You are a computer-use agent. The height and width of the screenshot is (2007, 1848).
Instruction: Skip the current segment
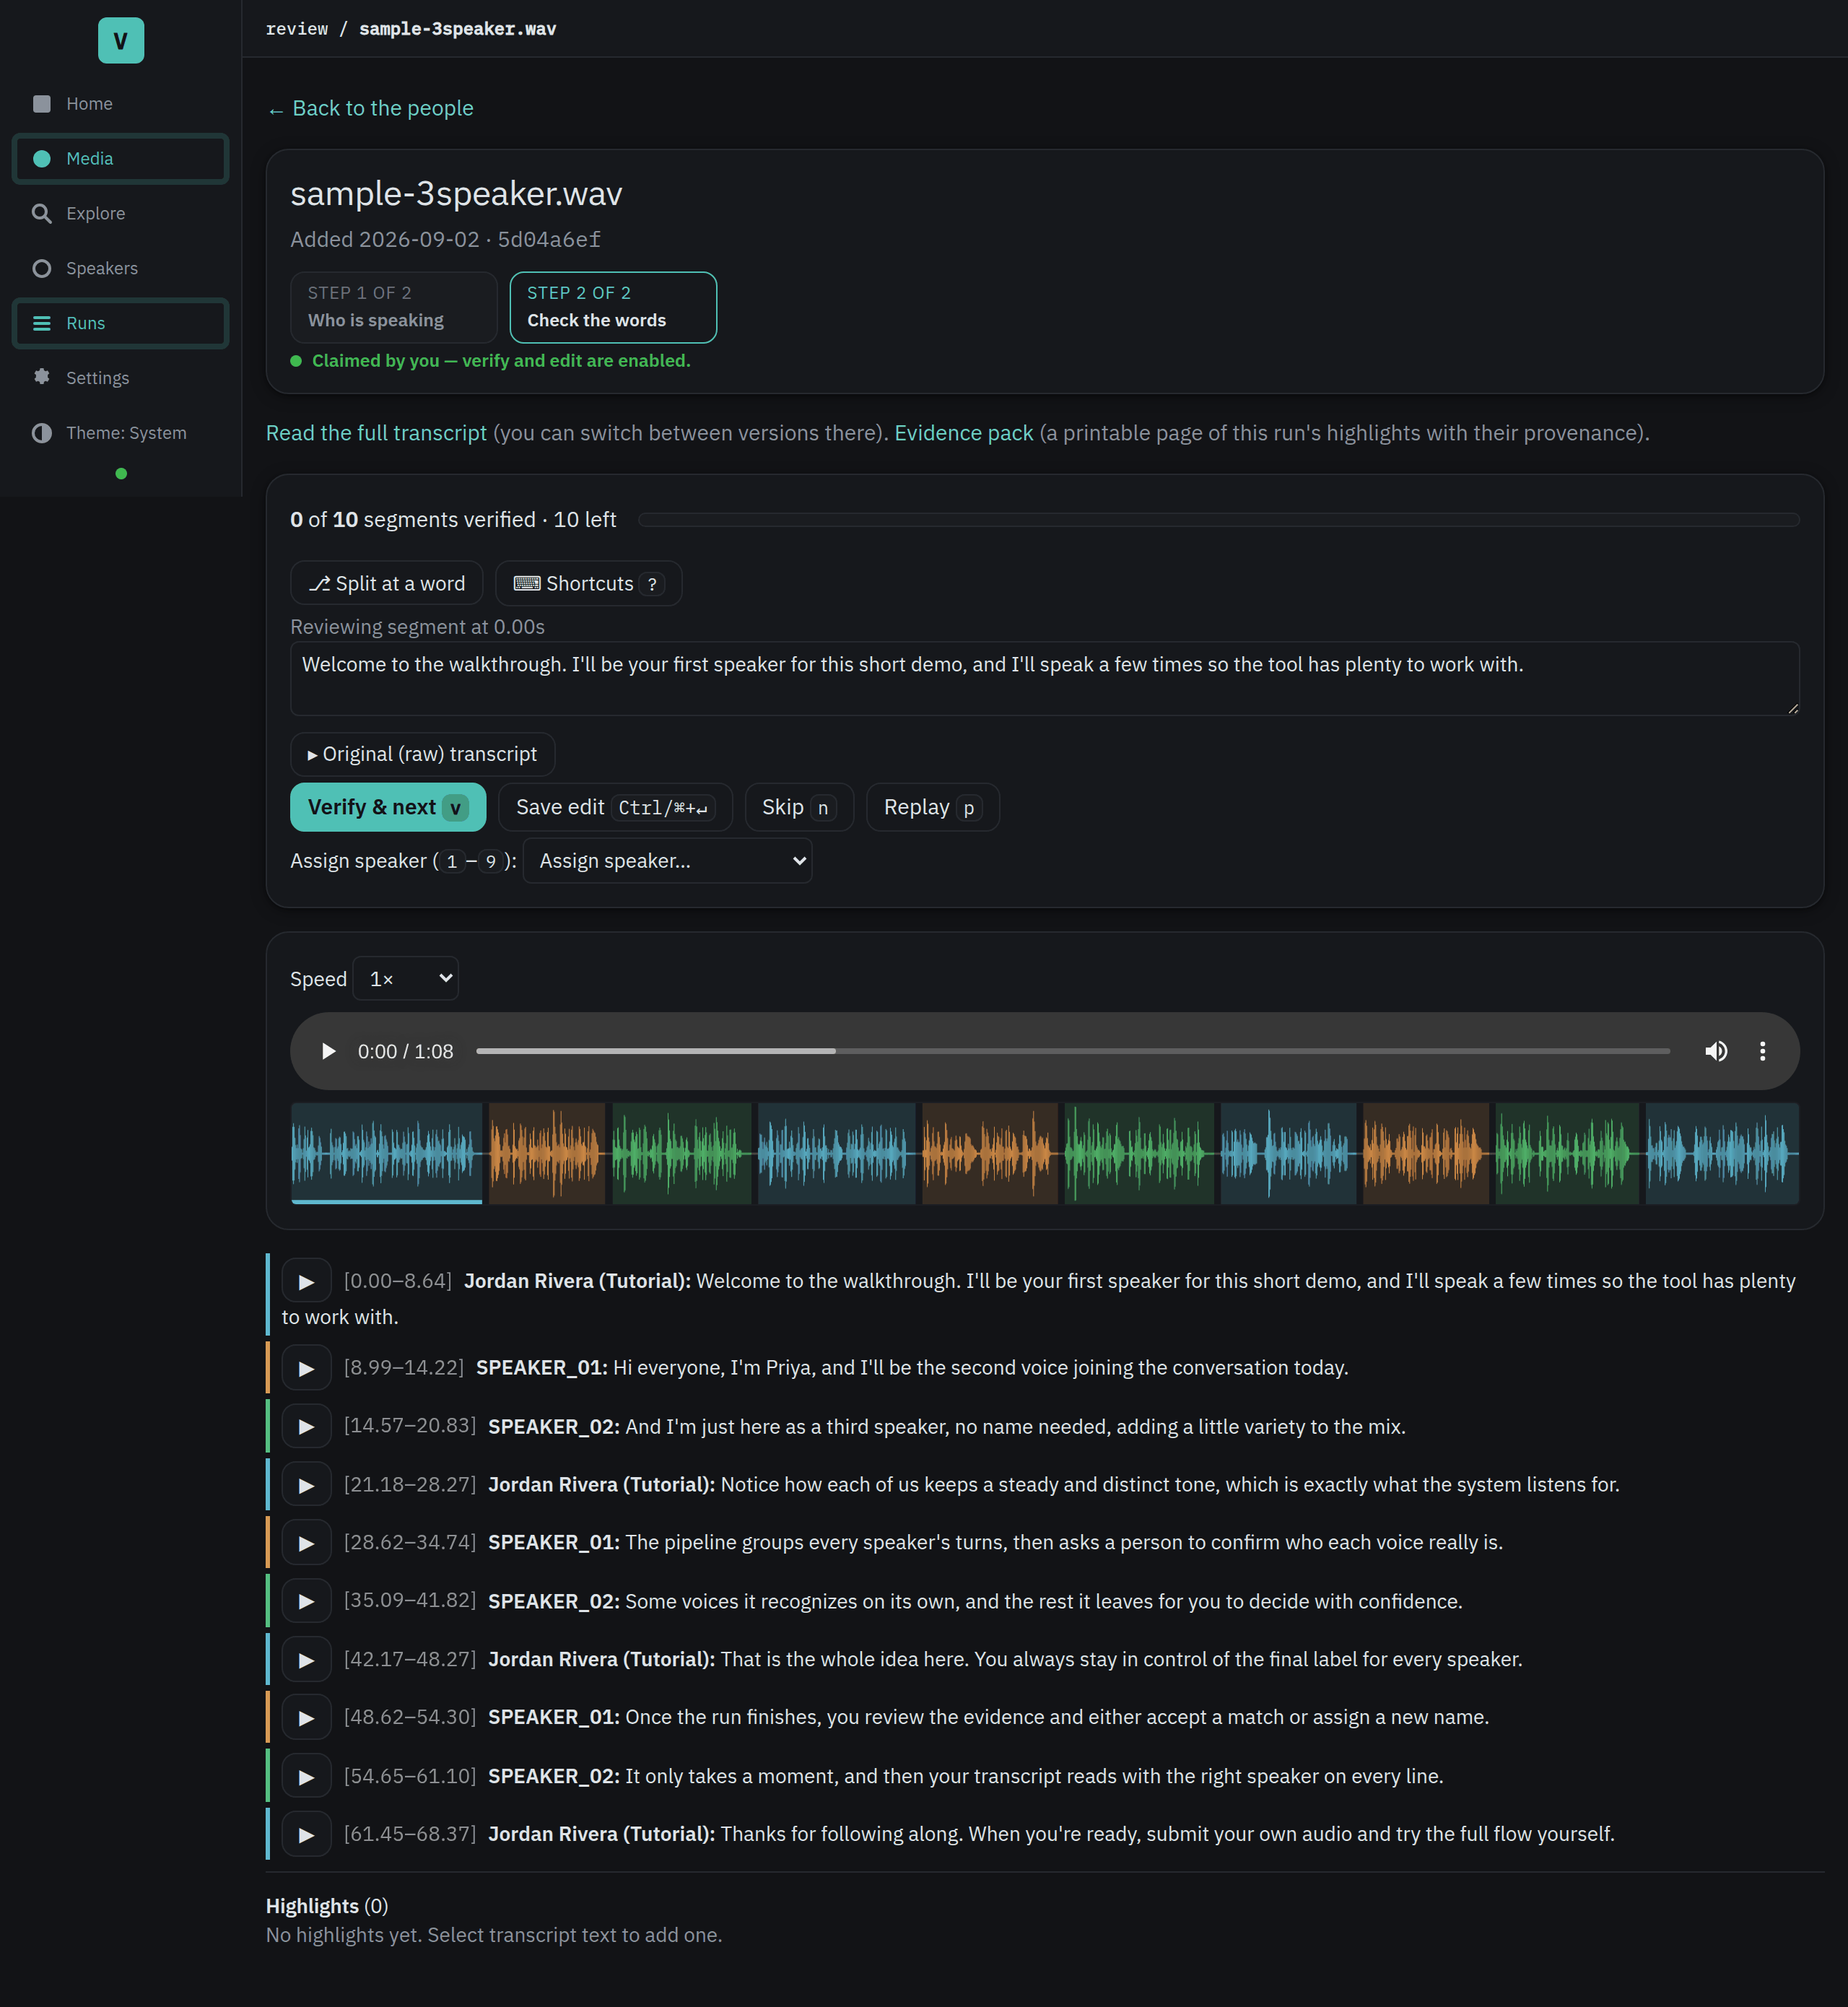pos(799,808)
